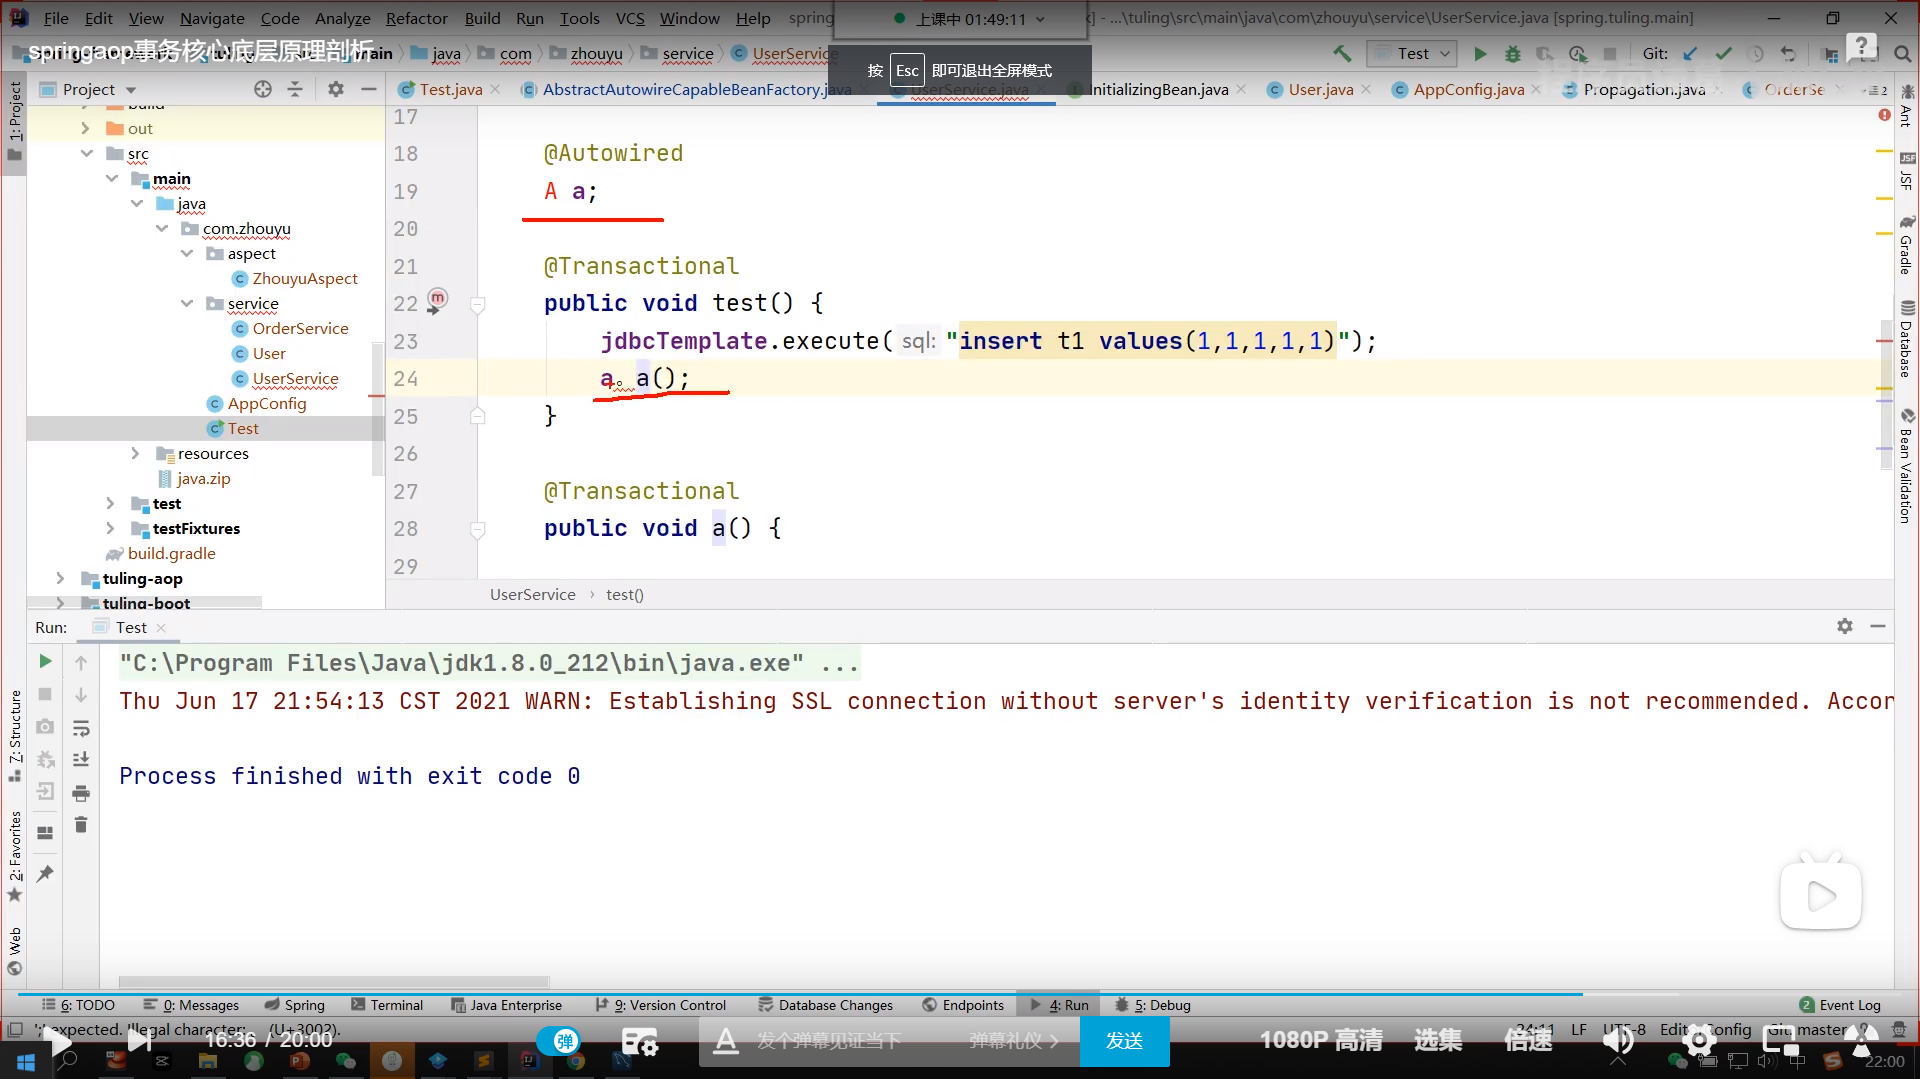This screenshot has width=1920, height=1079.
Task: Click the Run with Coverage icon
Action: 1545,53
